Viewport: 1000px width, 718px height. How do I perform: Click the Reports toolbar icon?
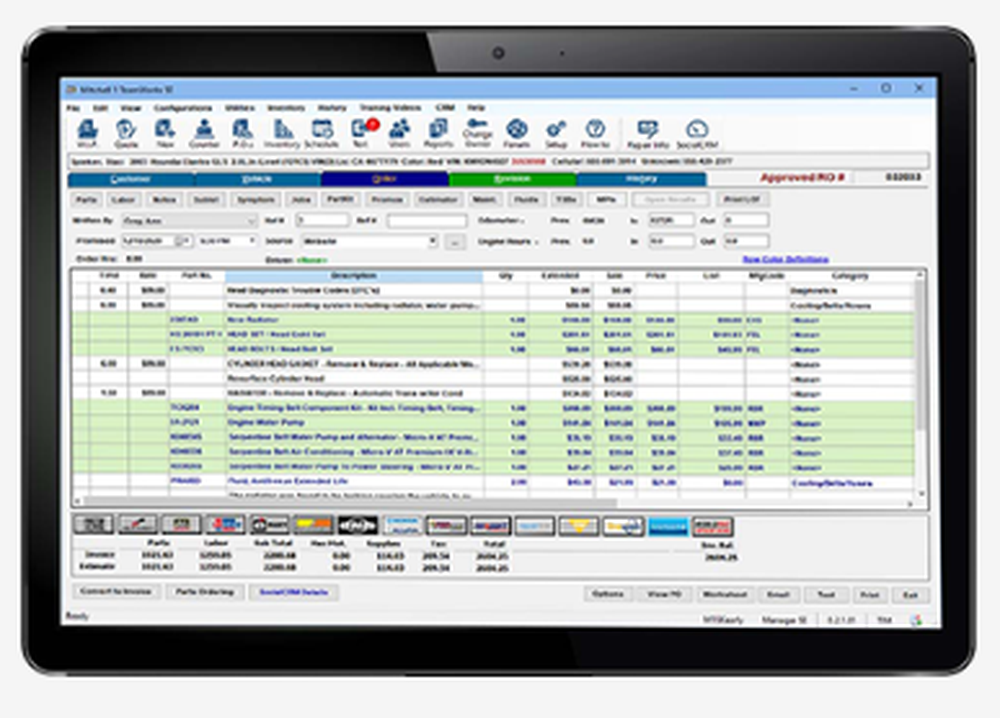pyautogui.click(x=438, y=134)
